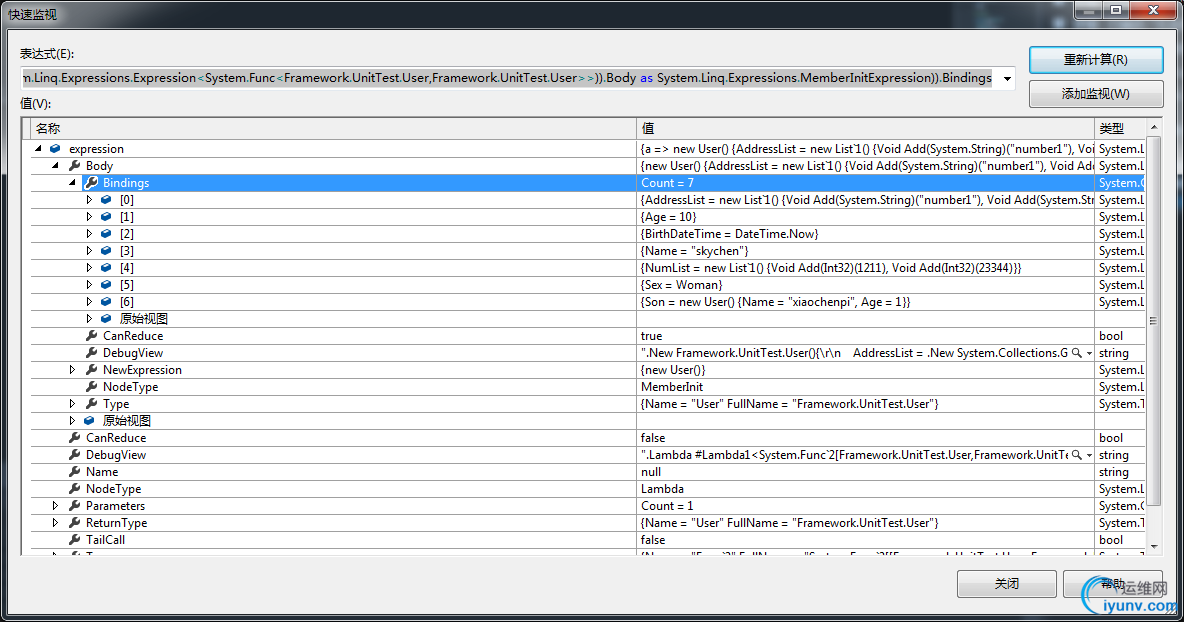This screenshot has height=622, width=1184.
Task: Collapse the Bindings node
Action: pos(72,183)
